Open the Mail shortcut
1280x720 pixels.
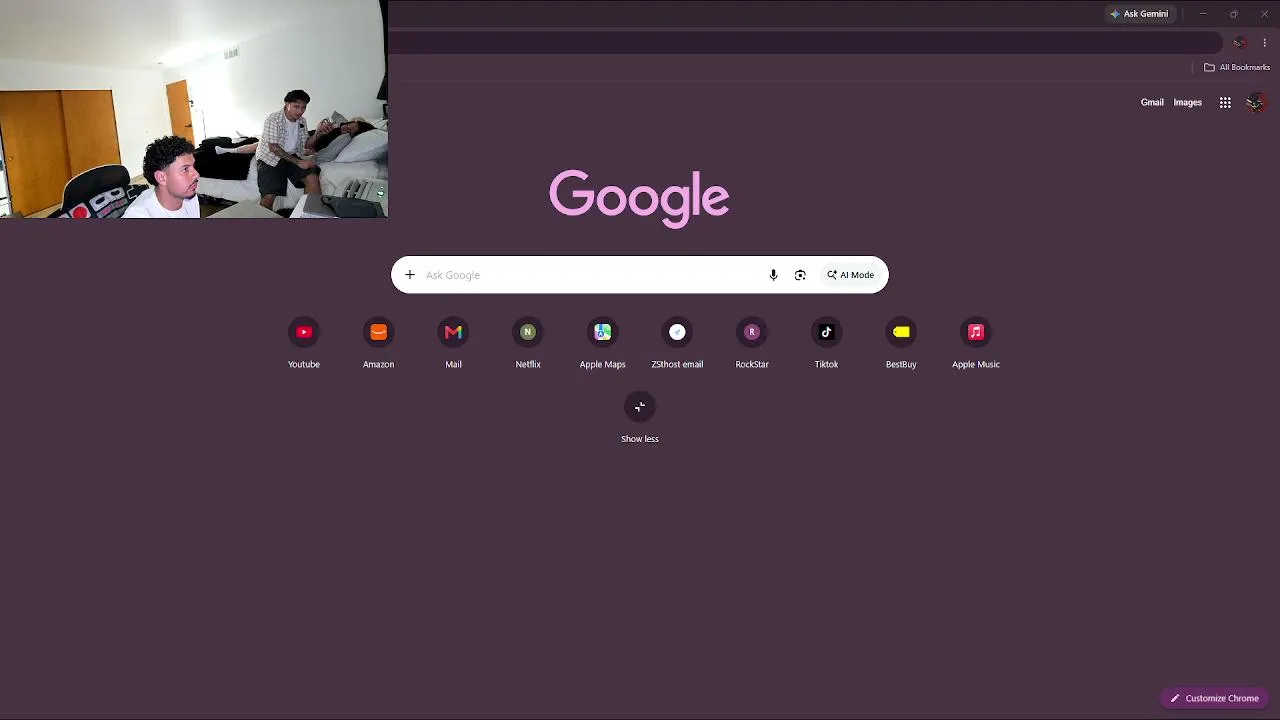point(453,343)
